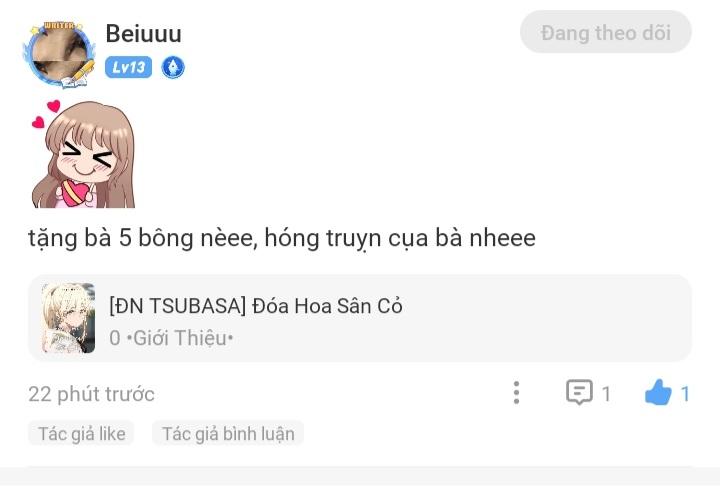Click the like count number
Viewport: 720px width, 486px height.
tap(685, 394)
